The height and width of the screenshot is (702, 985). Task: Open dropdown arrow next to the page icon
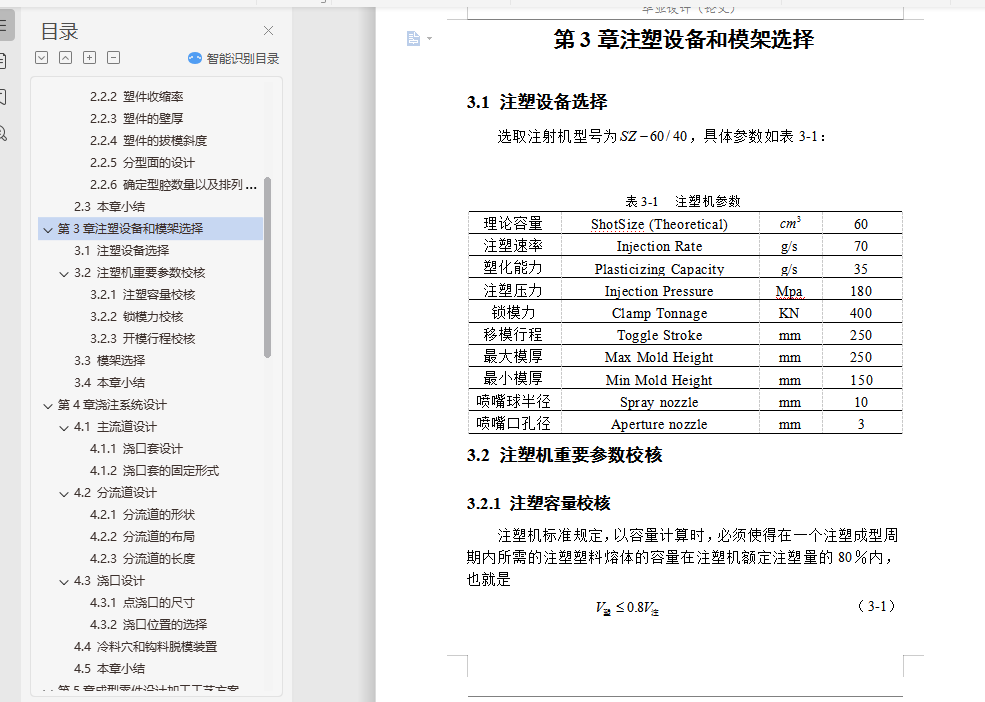tap(429, 38)
